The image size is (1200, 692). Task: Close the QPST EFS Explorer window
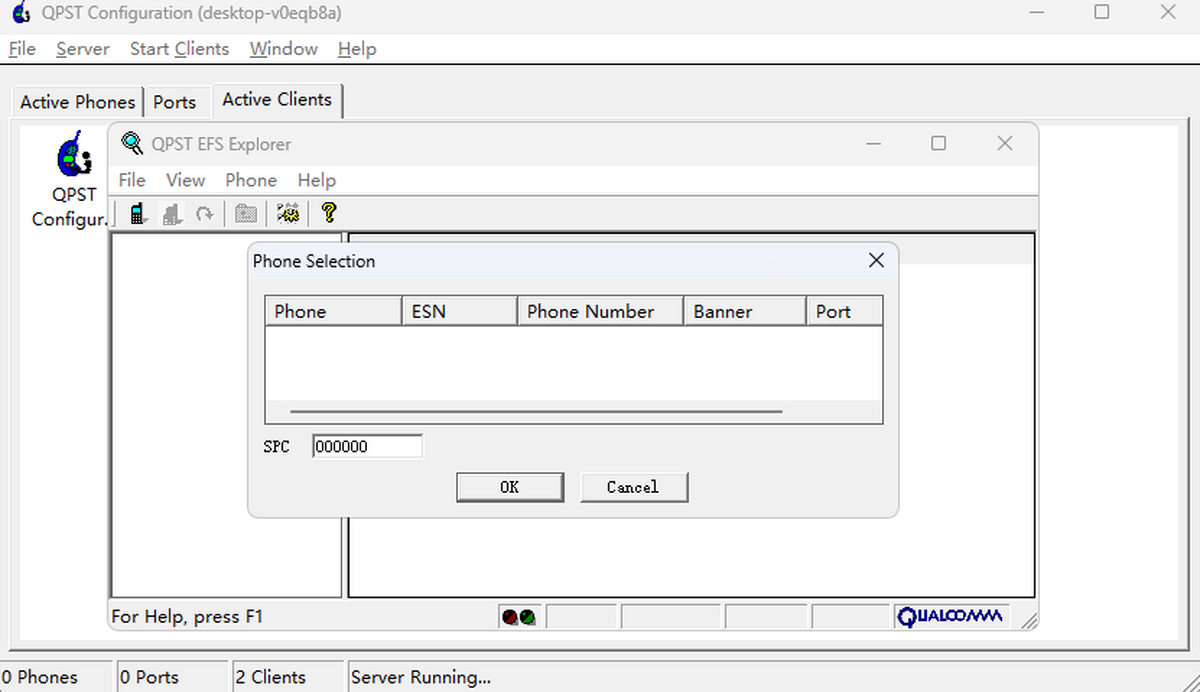1005,143
